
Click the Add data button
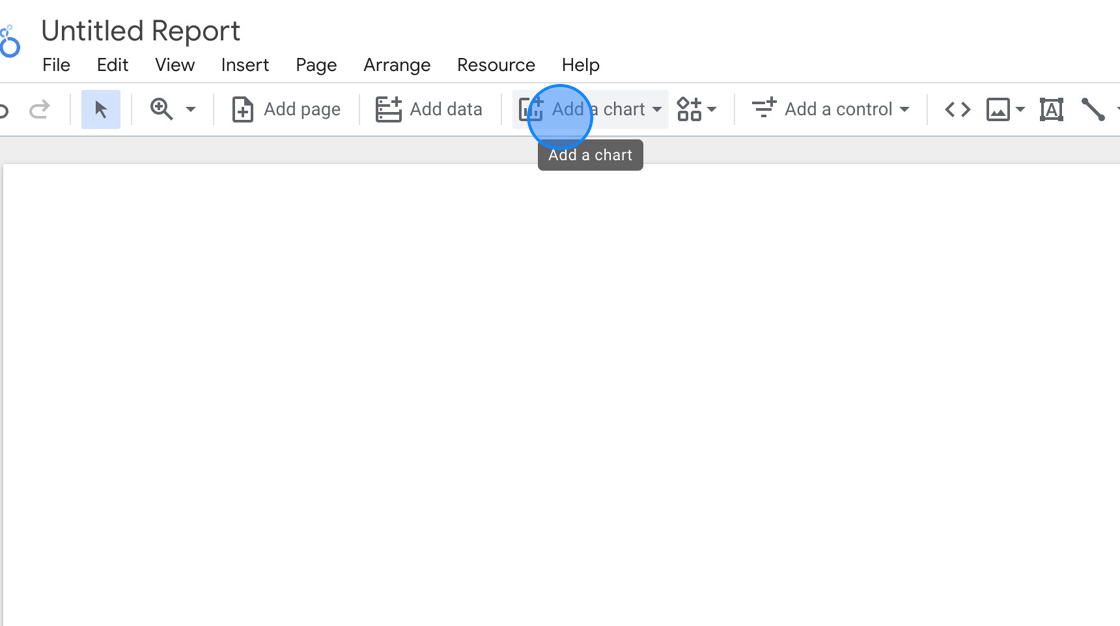[429, 109]
